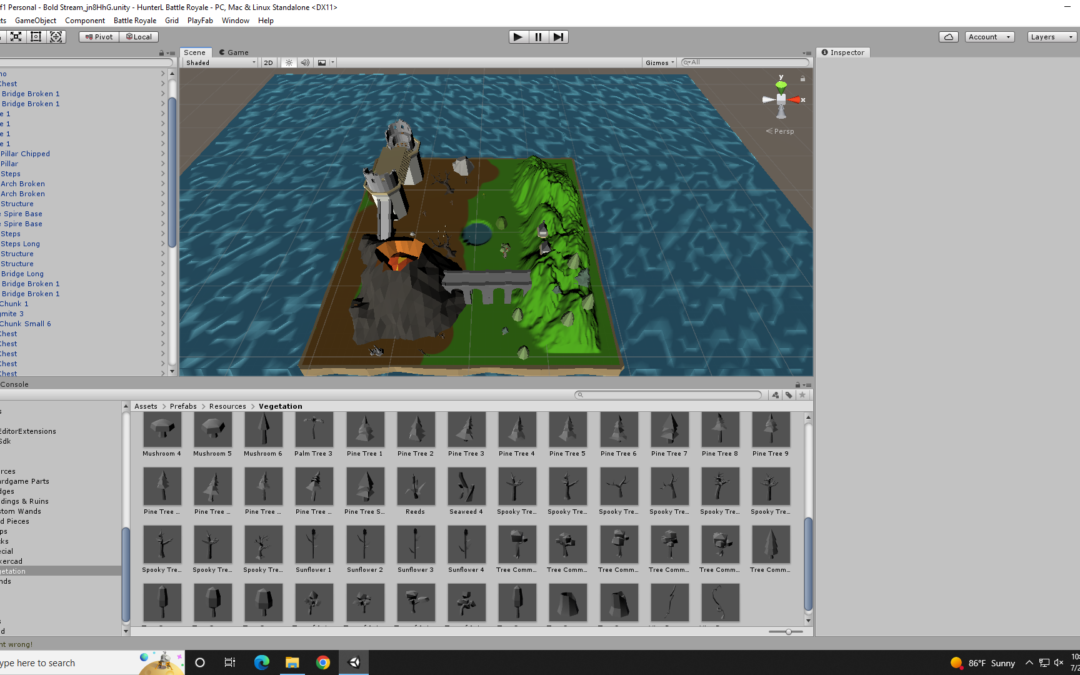Switch to the Scene tab

click(x=195, y=52)
